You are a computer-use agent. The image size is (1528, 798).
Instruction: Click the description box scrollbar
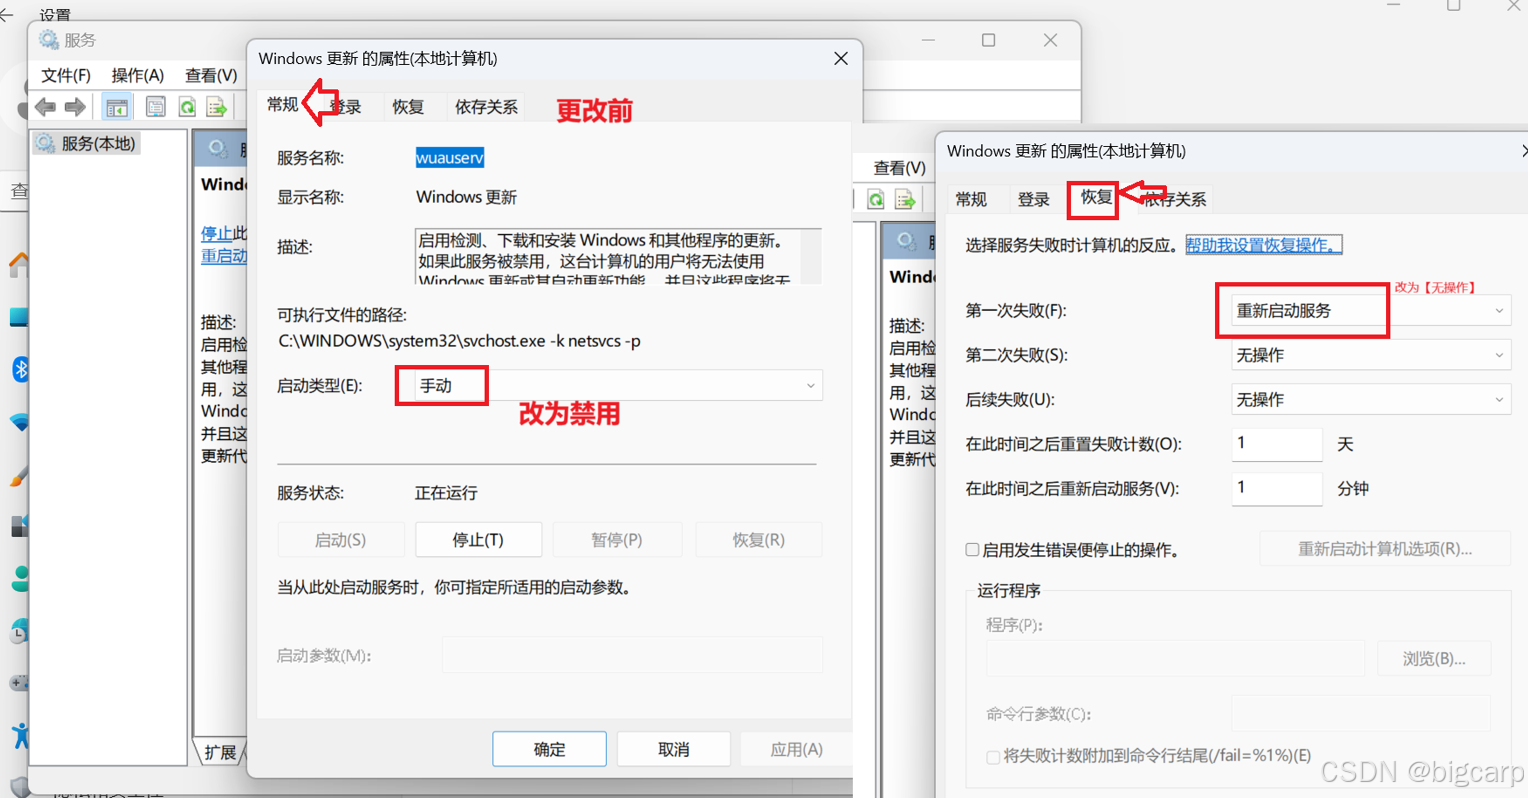point(811,256)
